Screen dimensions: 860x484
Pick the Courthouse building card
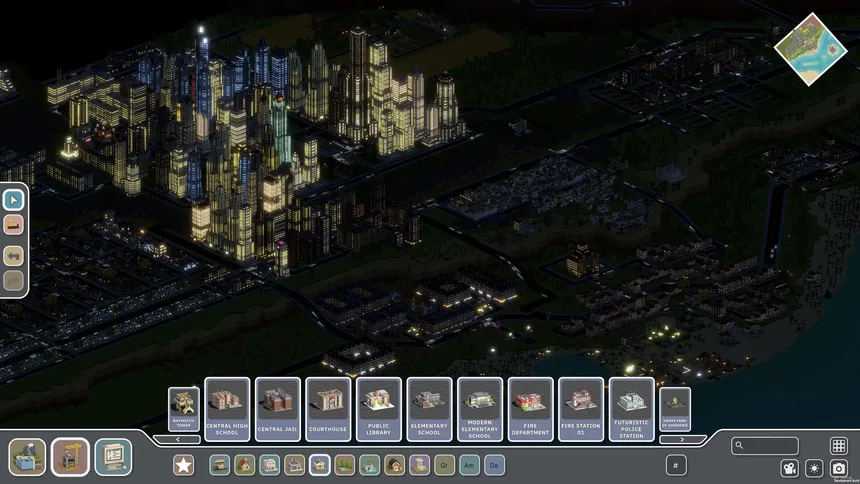pyautogui.click(x=328, y=409)
